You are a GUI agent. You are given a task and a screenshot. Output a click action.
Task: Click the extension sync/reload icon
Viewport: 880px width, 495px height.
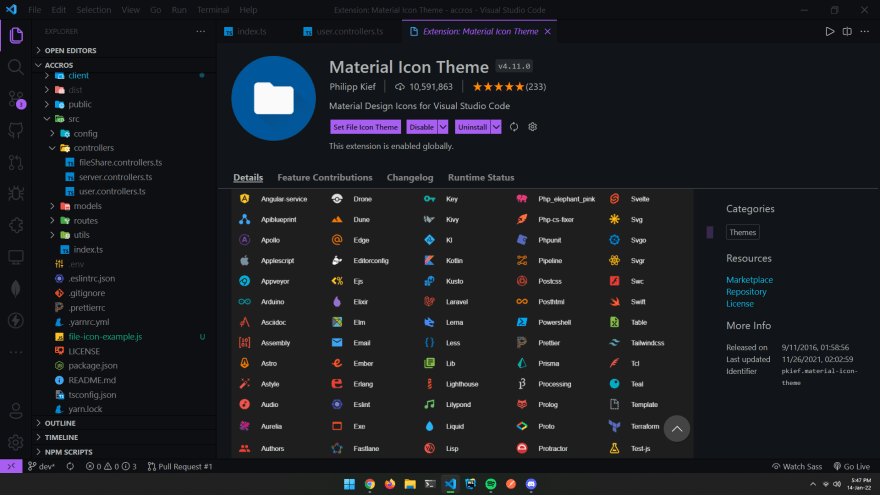(x=514, y=127)
